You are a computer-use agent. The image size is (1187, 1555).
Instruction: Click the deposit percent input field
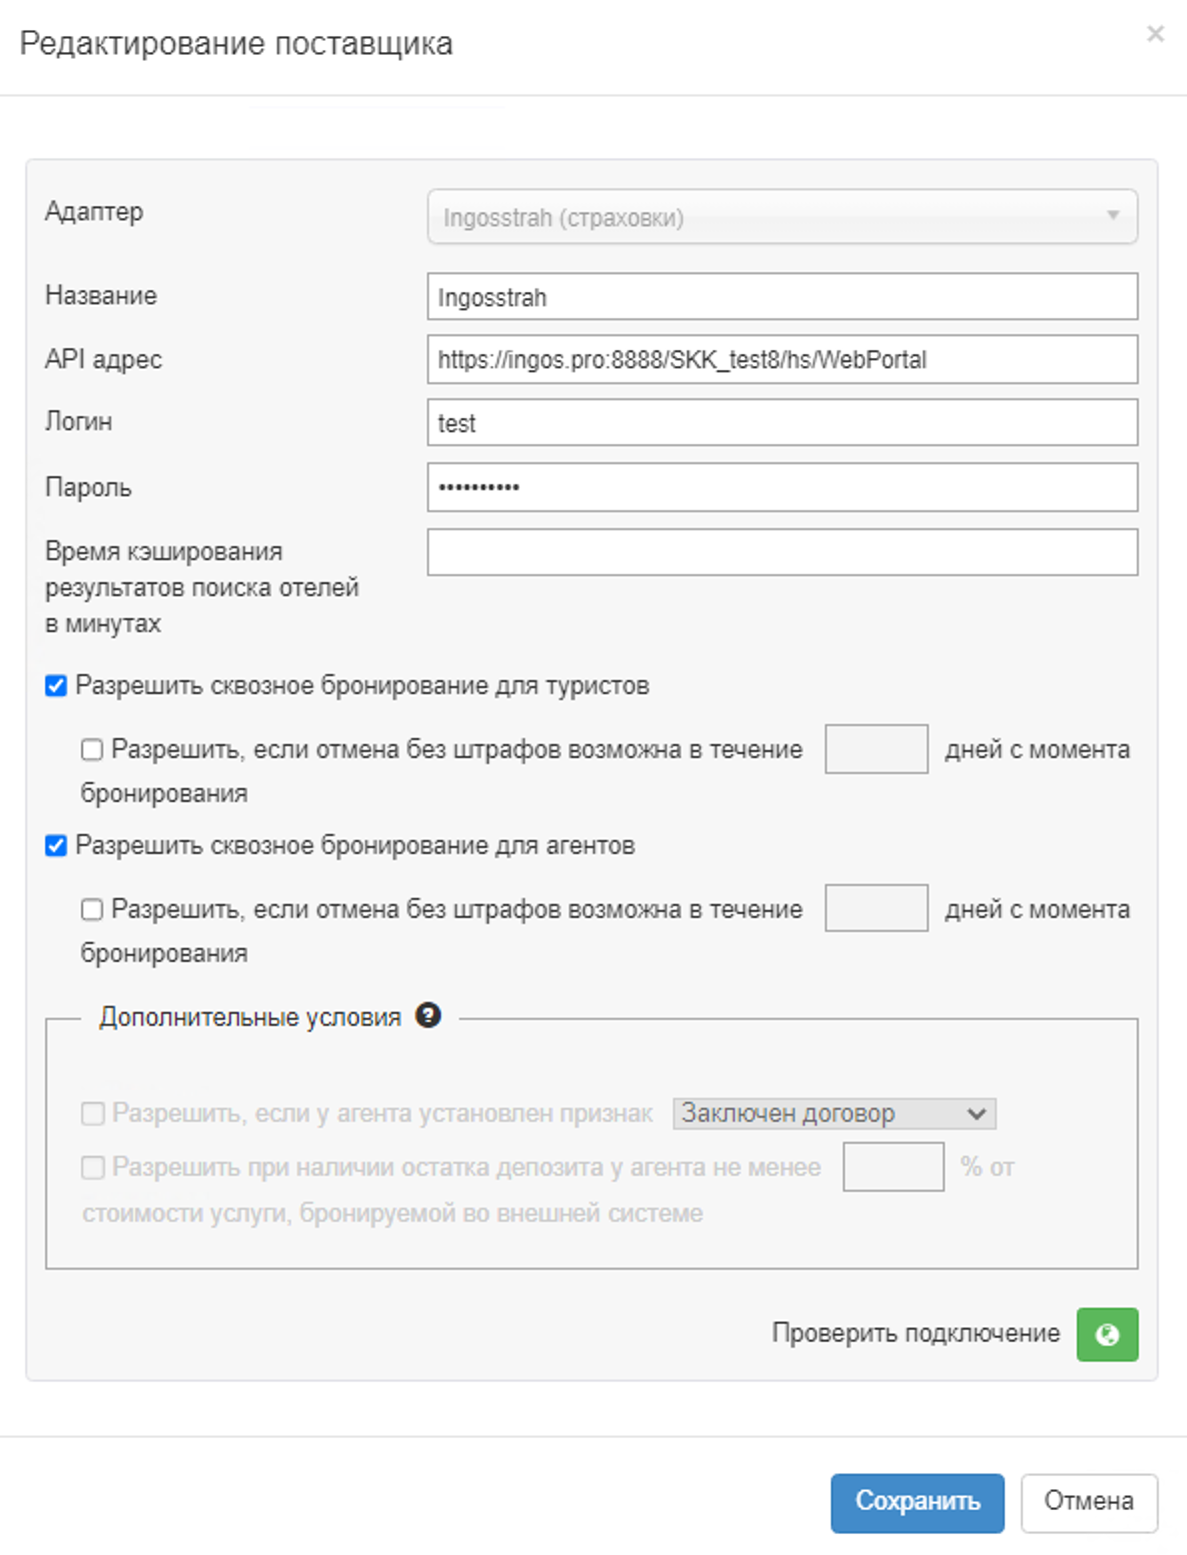coord(893,1167)
